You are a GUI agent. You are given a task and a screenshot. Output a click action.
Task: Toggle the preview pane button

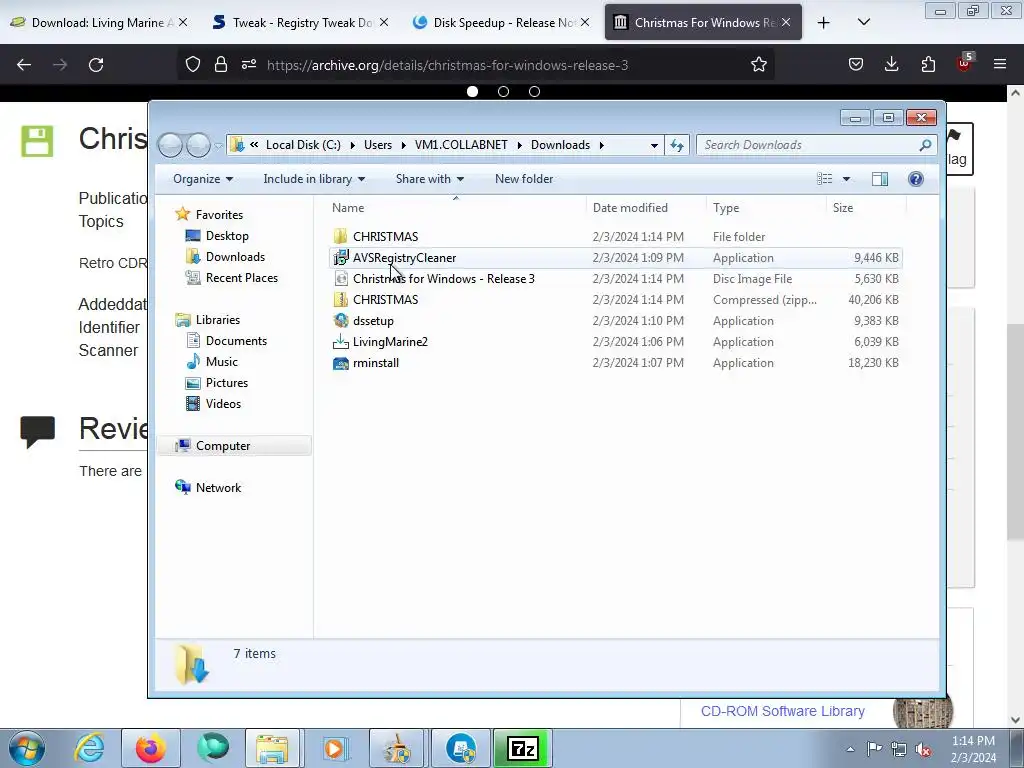[x=880, y=179]
